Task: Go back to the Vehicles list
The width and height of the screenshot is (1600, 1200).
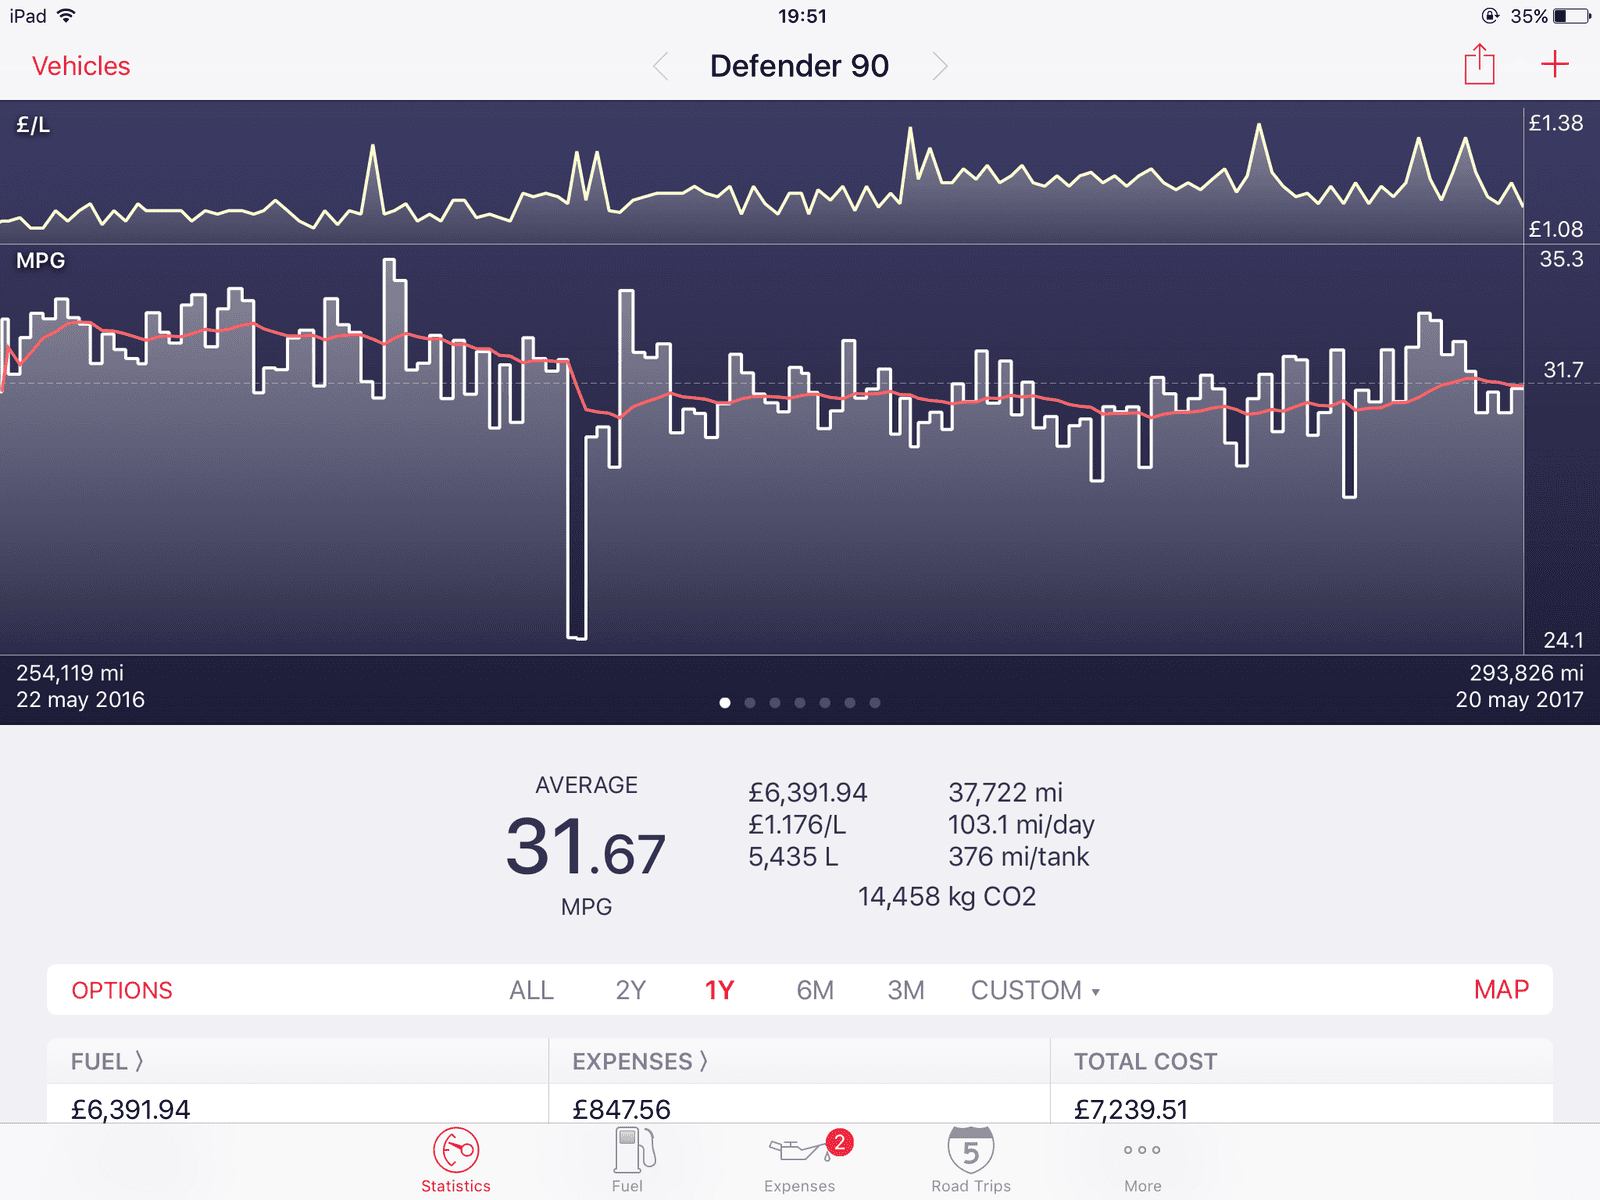Action: click(81, 66)
